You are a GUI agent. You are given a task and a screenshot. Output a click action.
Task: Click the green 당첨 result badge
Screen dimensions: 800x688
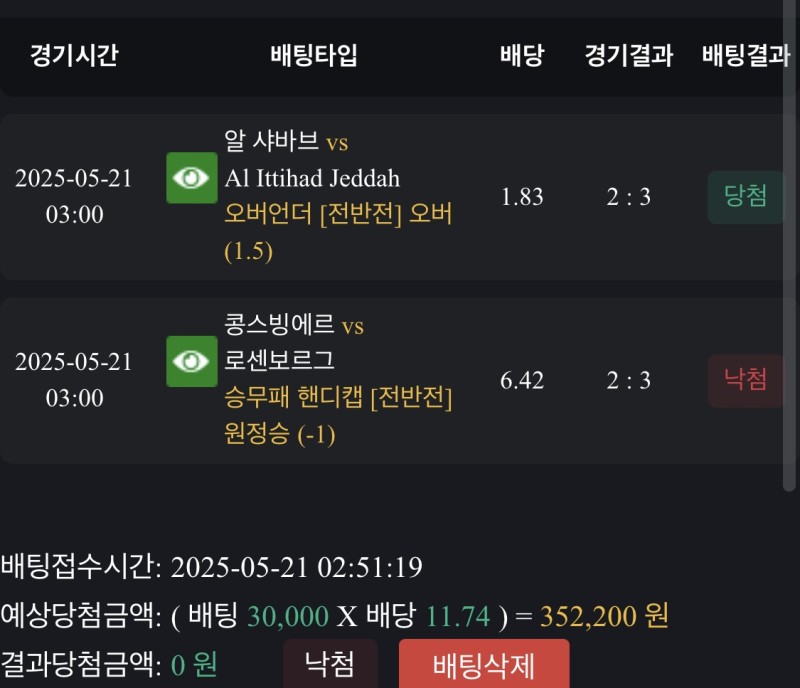[x=745, y=197]
